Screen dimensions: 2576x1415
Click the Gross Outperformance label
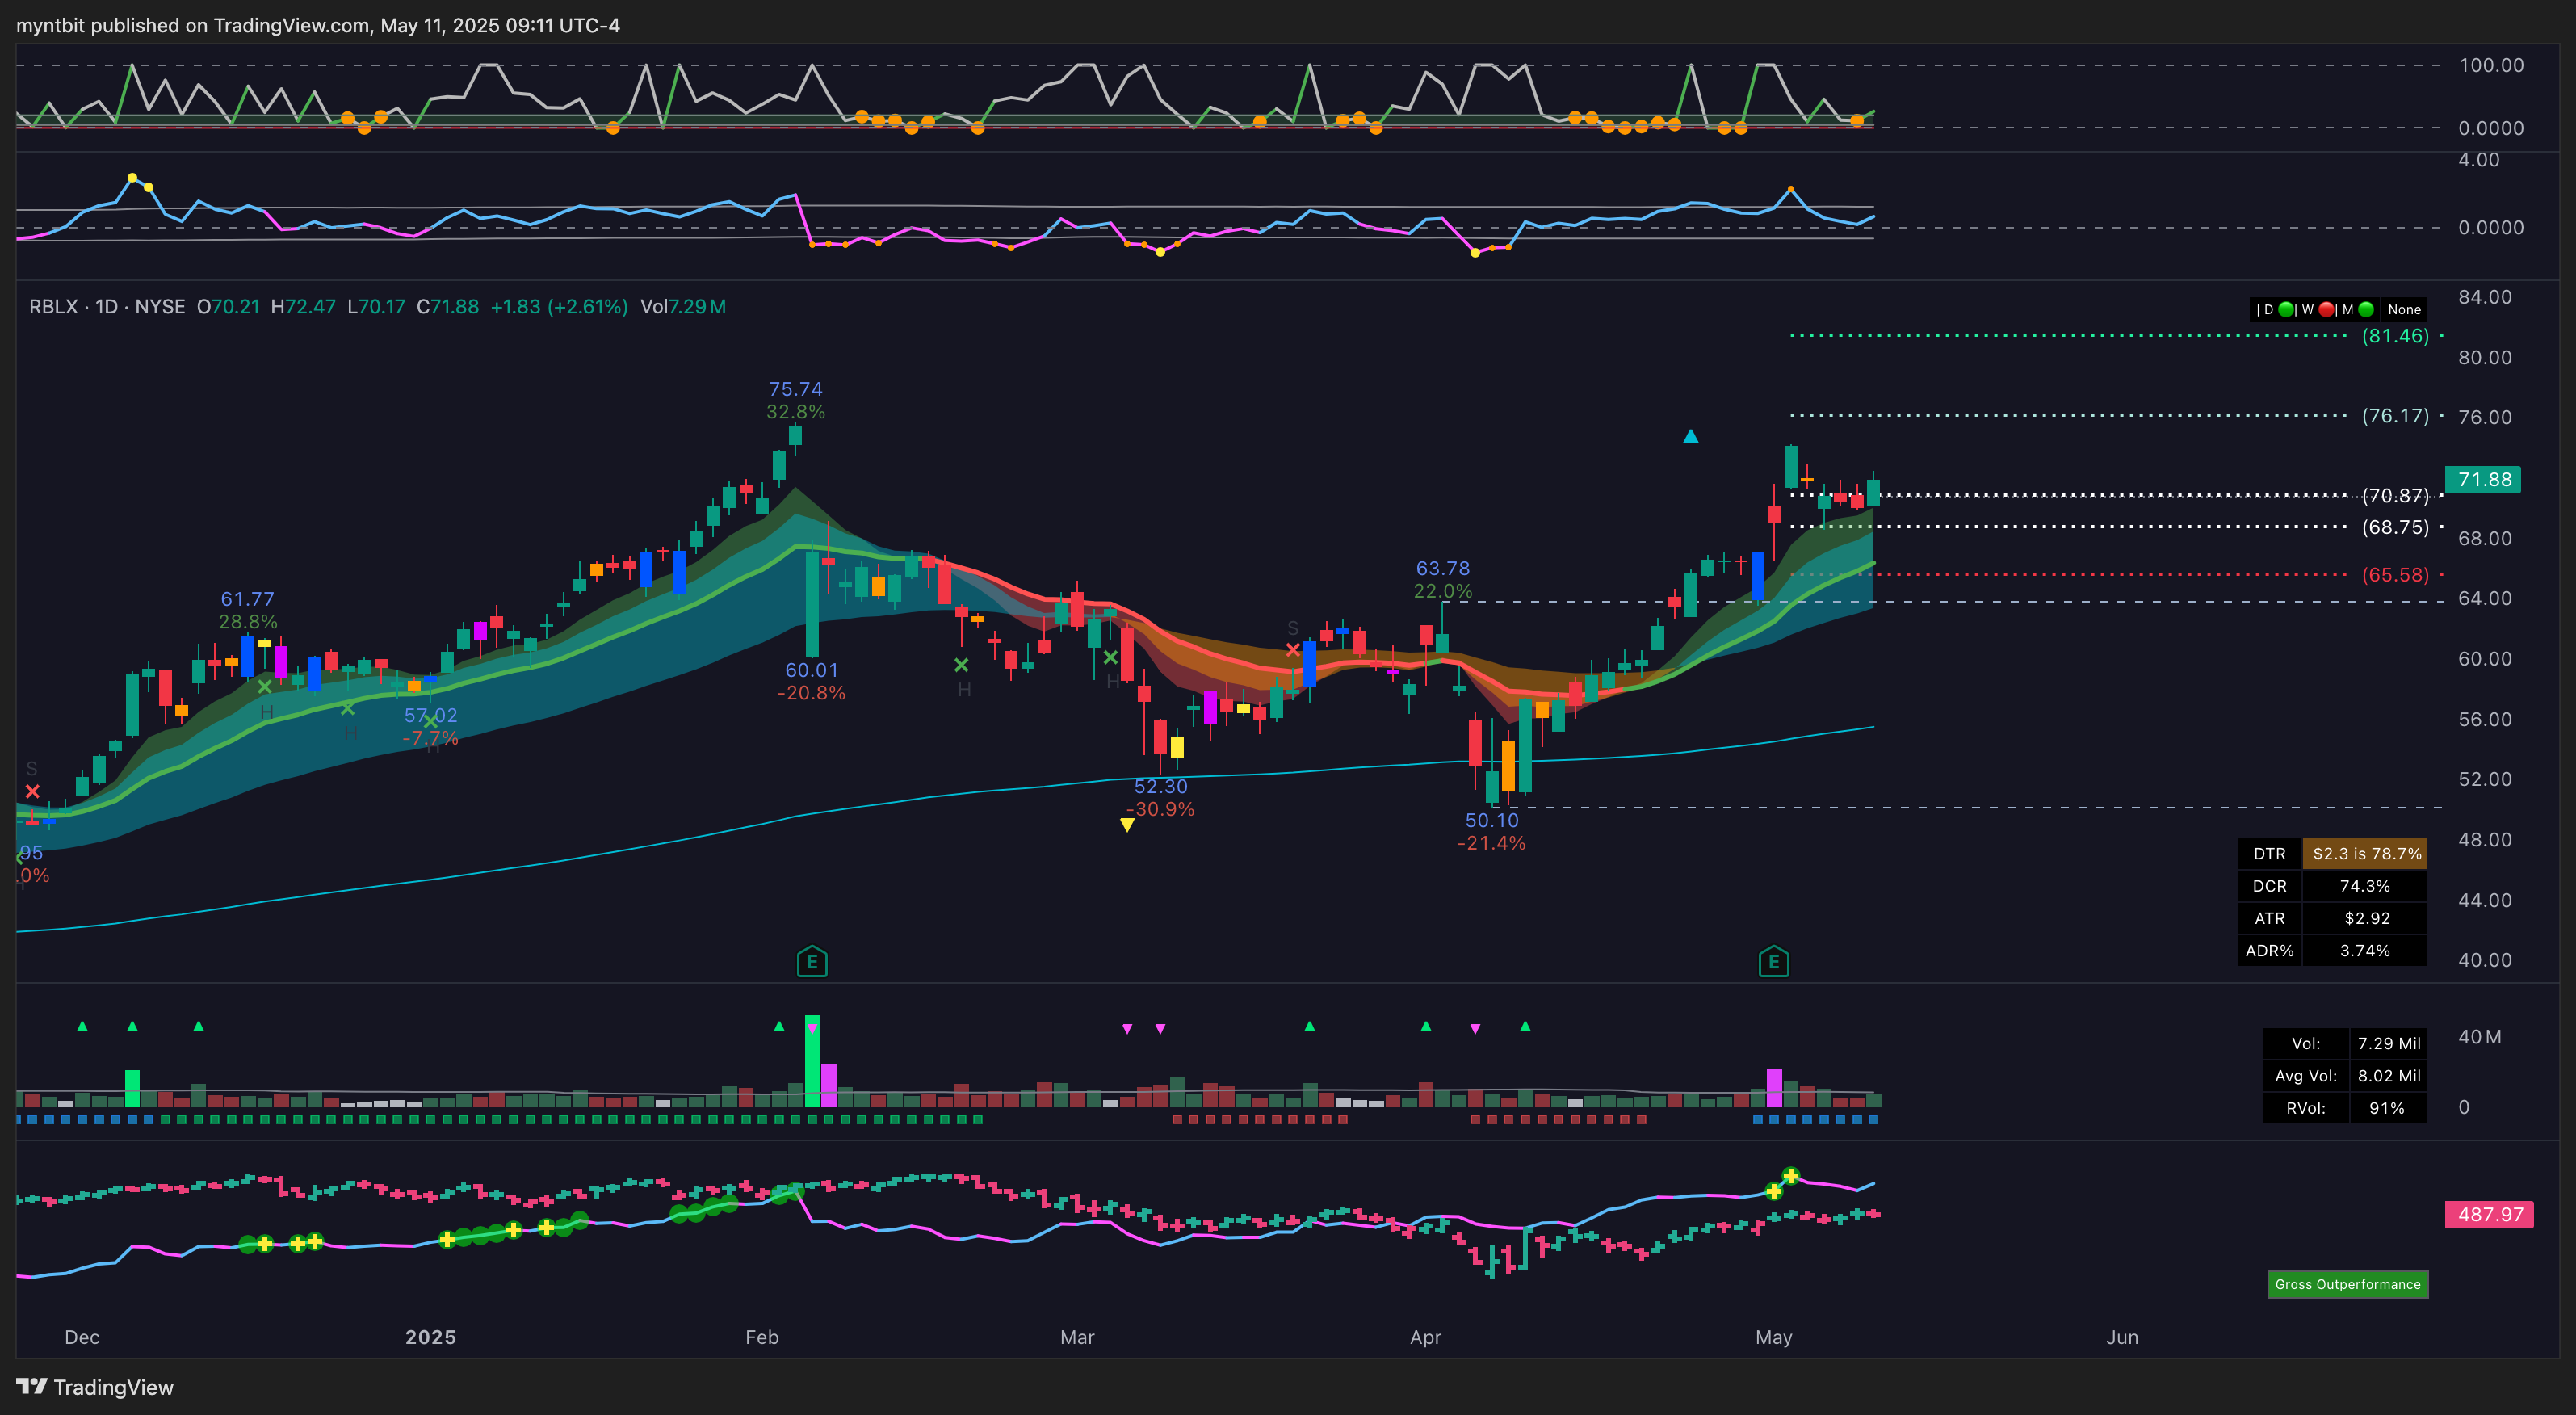pos(2347,1284)
